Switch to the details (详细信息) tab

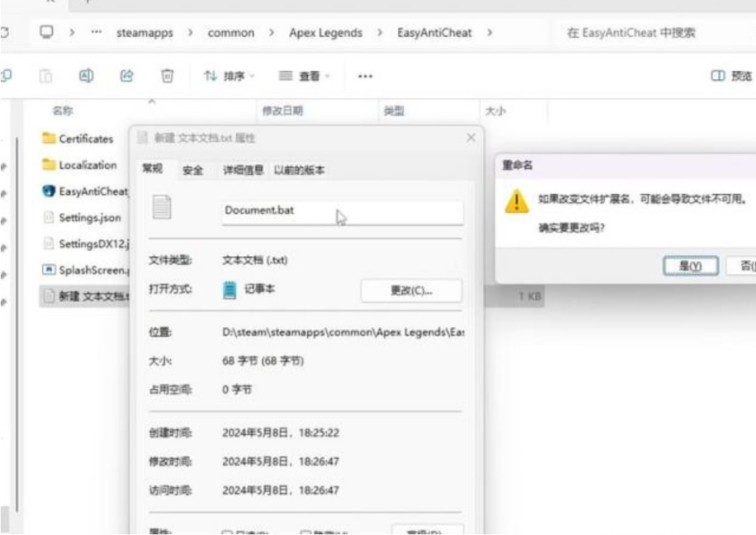pos(242,170)
